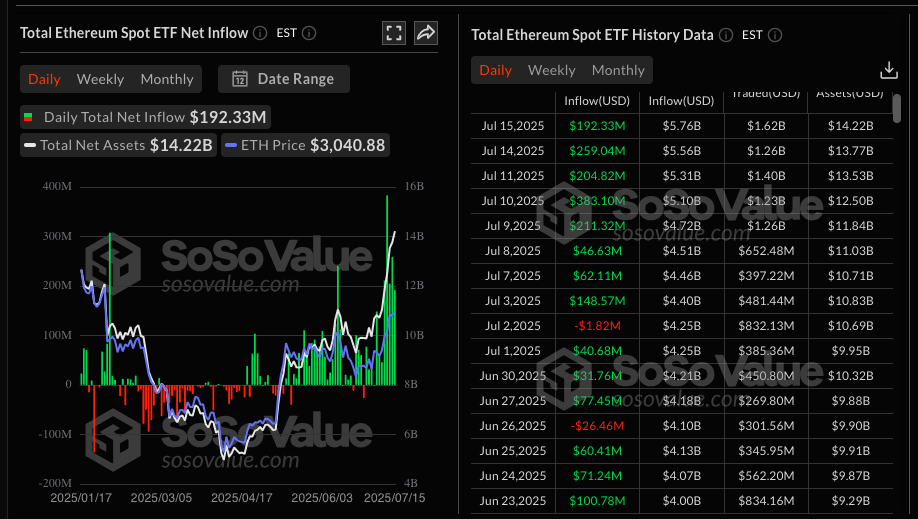Click EST timezone label in chart panel
Screen dimensions: 918x519
point(286,33)
